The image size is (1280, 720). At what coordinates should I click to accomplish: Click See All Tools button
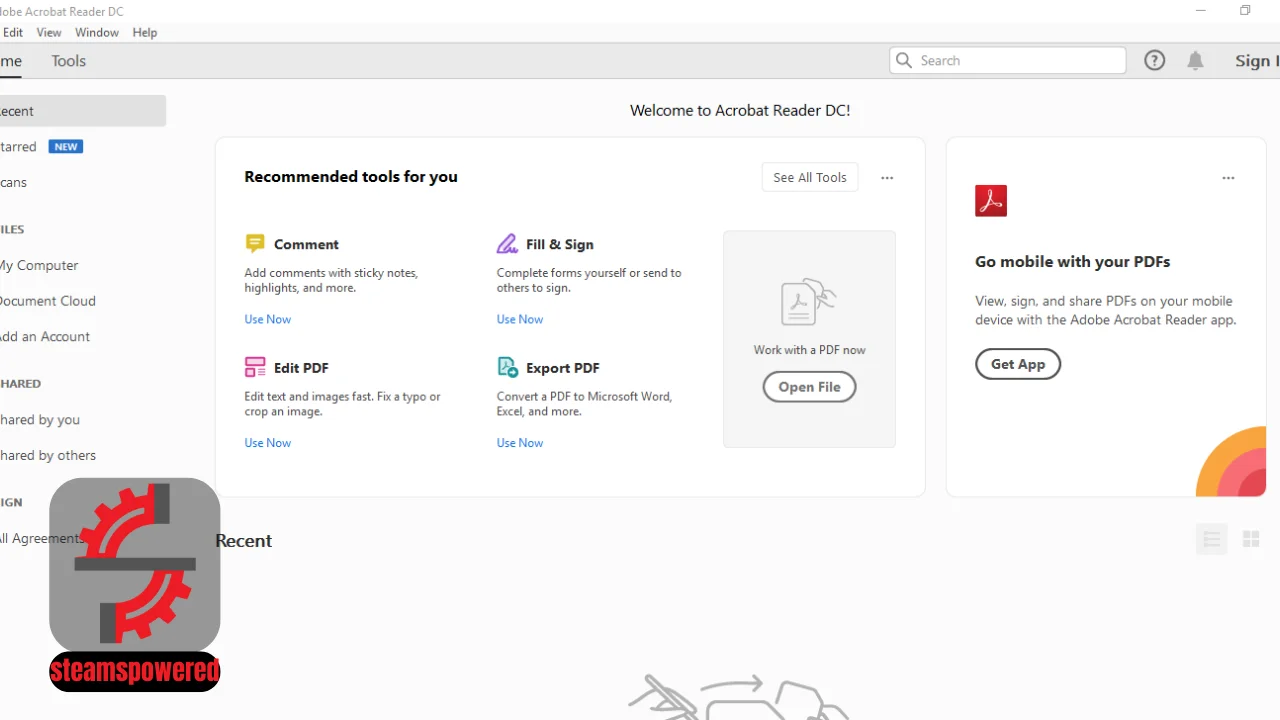[x=810, y=177]
